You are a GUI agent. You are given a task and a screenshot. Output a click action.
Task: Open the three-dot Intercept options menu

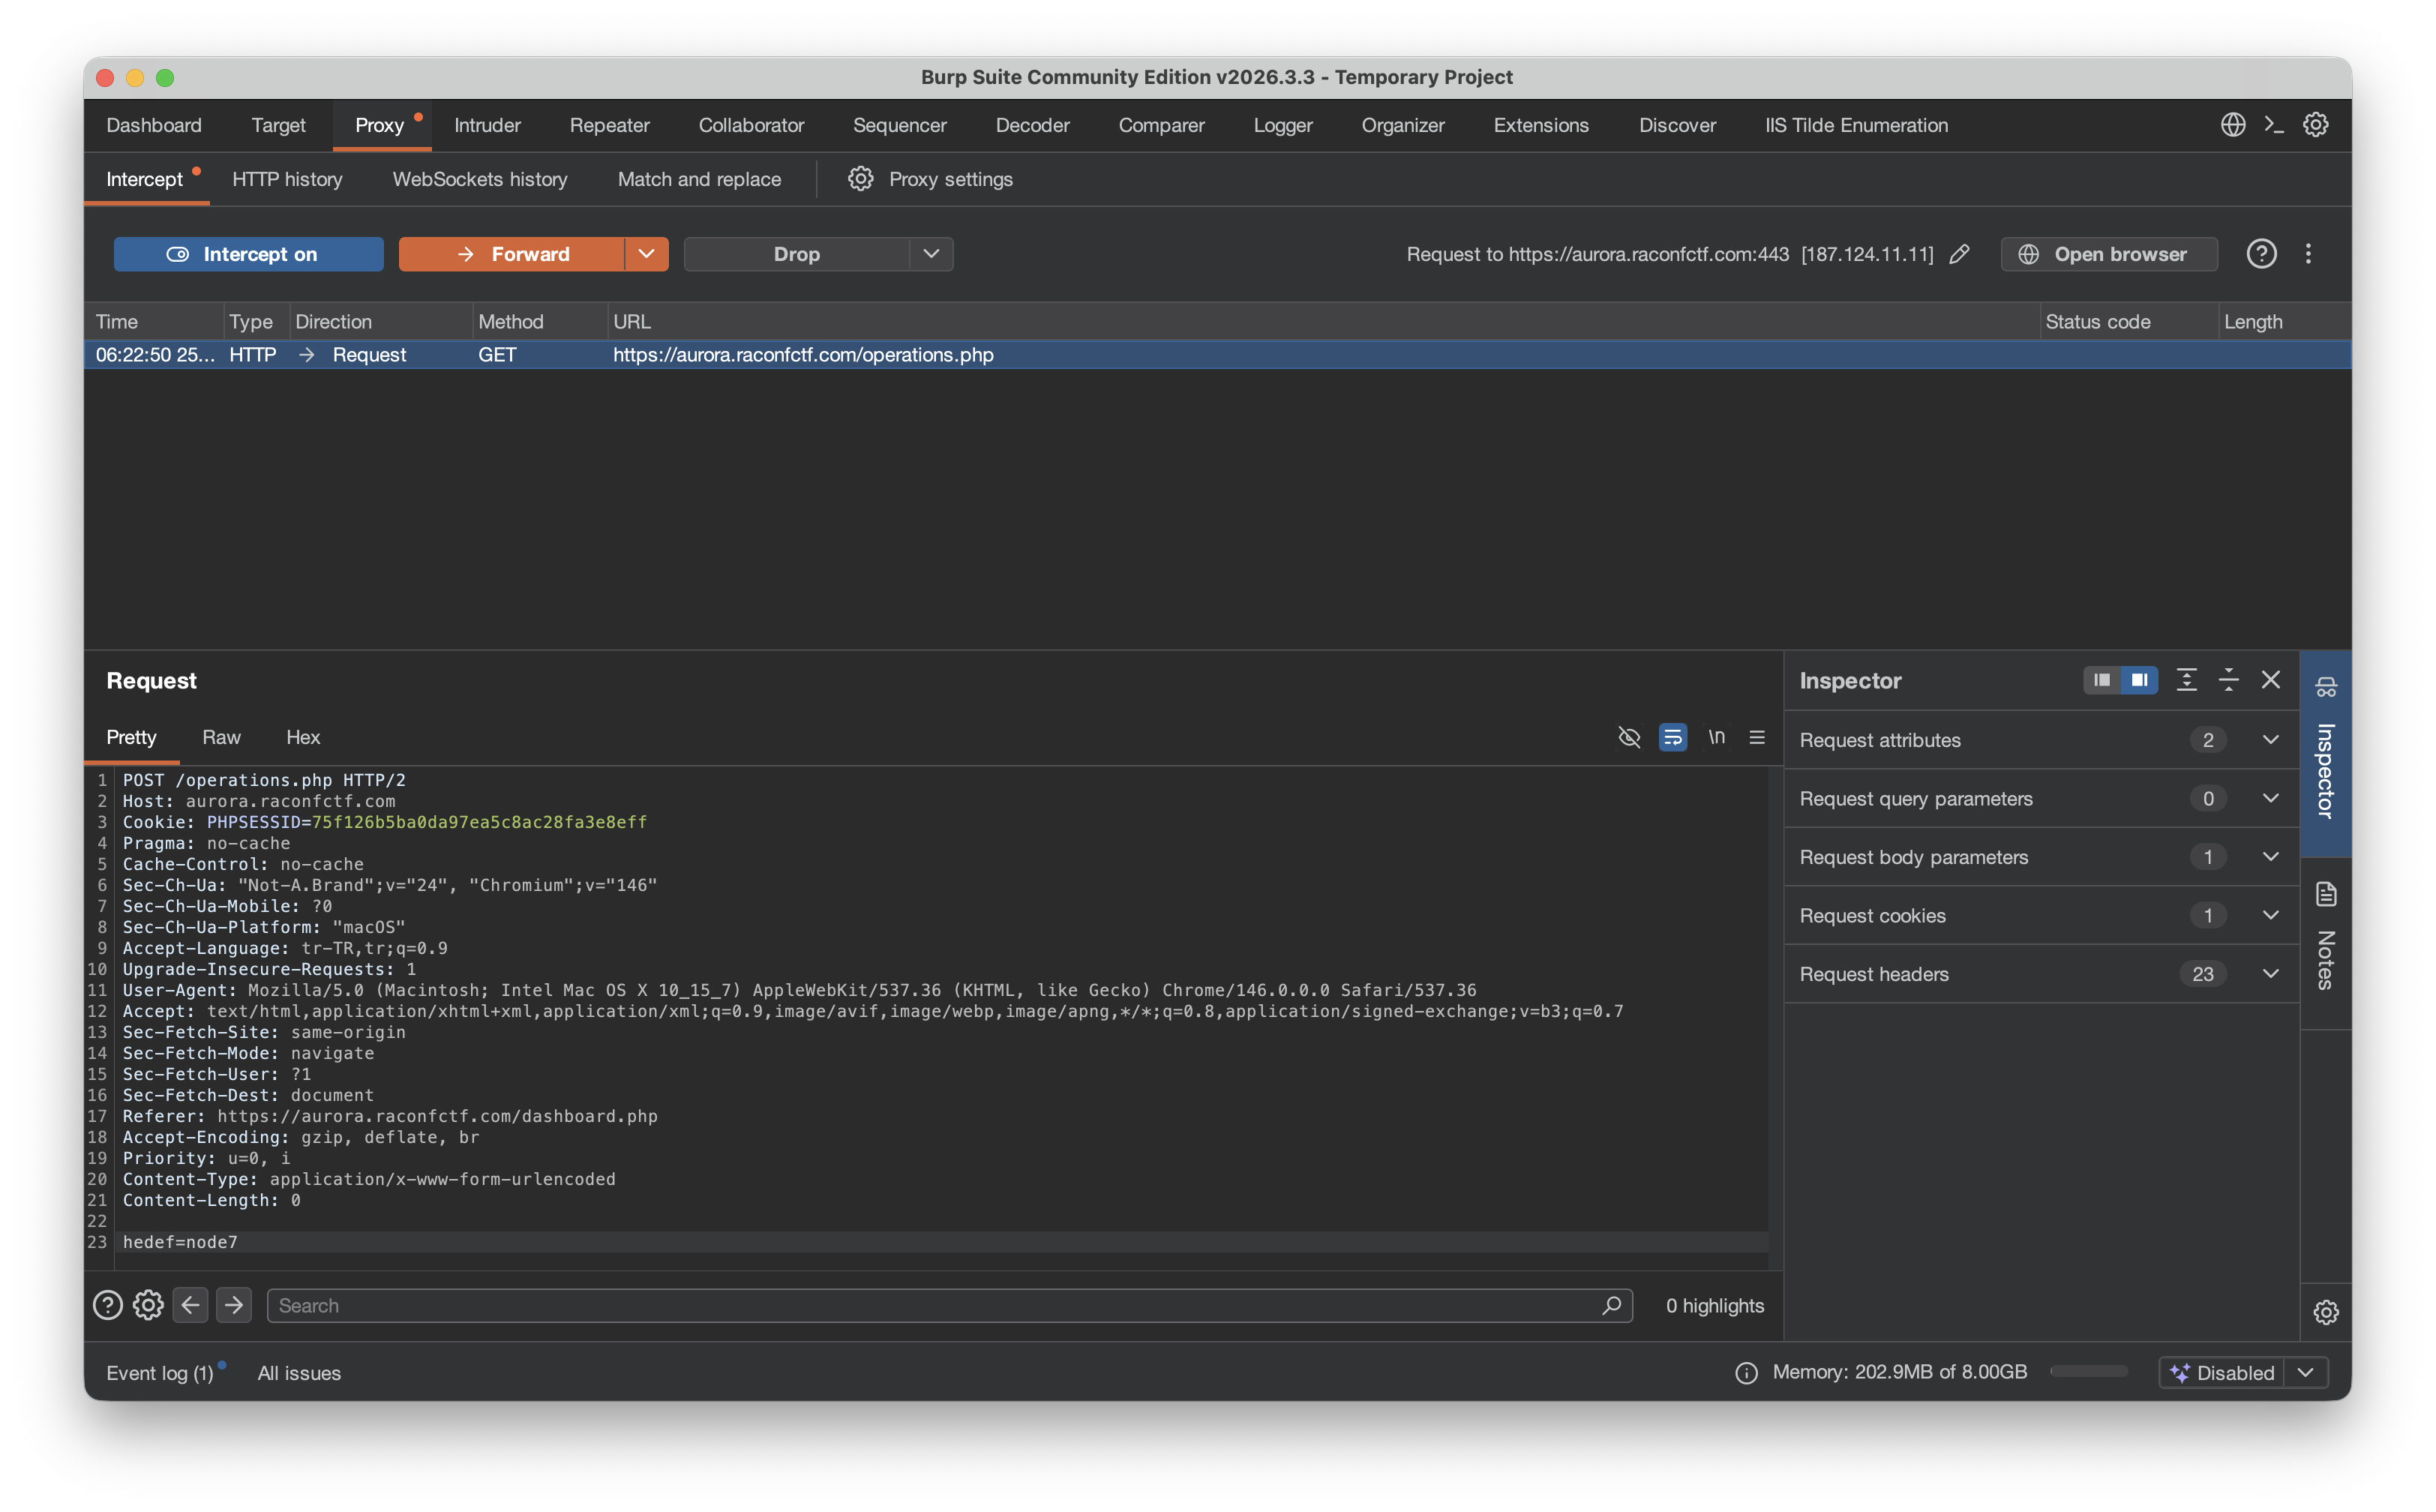[2308, 254]
